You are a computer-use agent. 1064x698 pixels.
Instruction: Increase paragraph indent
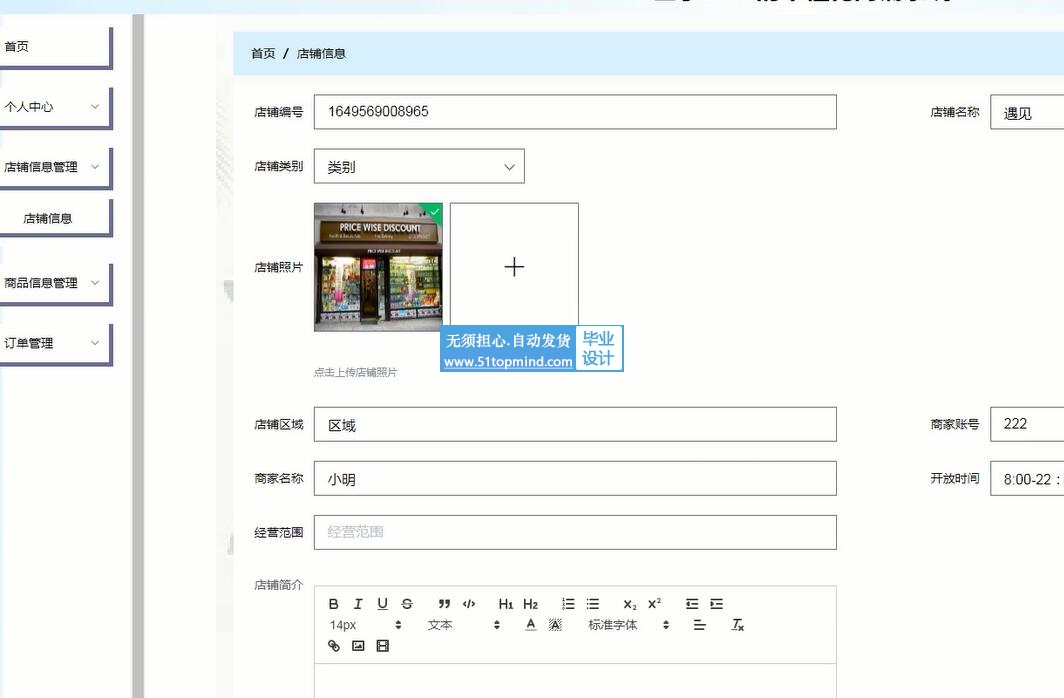pyautogui.click(x=717, y=604)
